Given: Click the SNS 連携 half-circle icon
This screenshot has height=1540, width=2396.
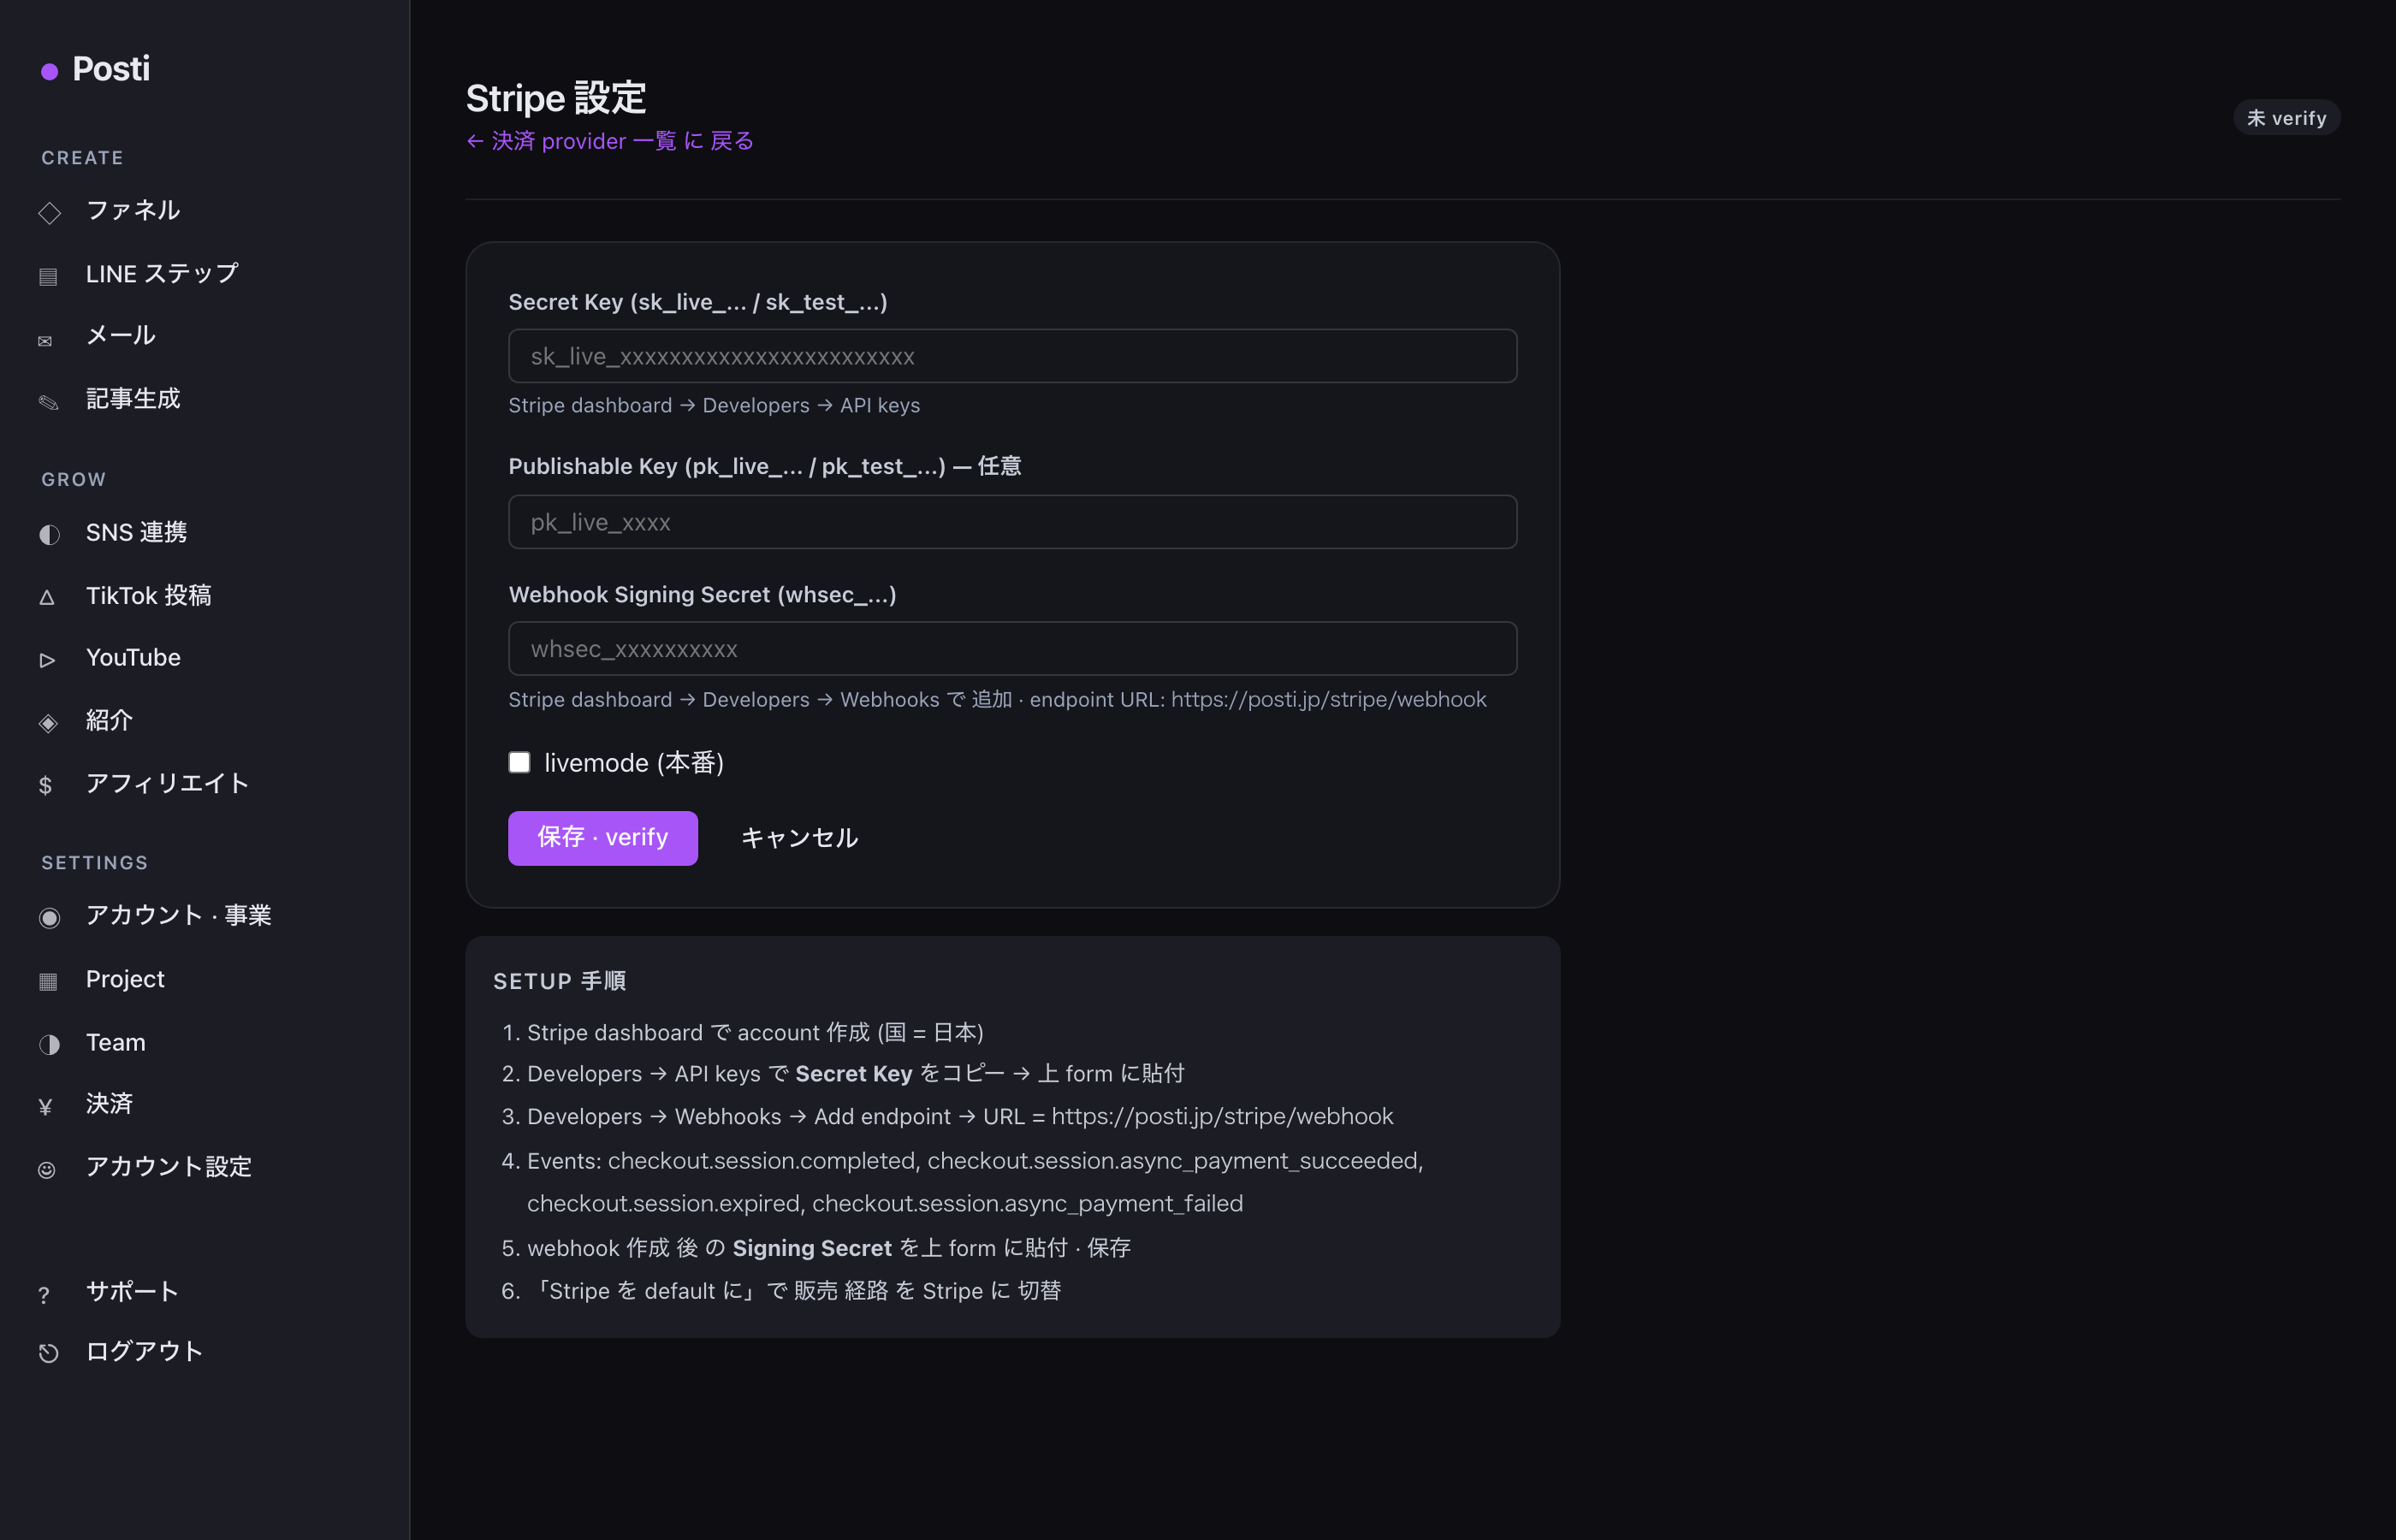Looking at the screenshot, I should click(49, 534).
